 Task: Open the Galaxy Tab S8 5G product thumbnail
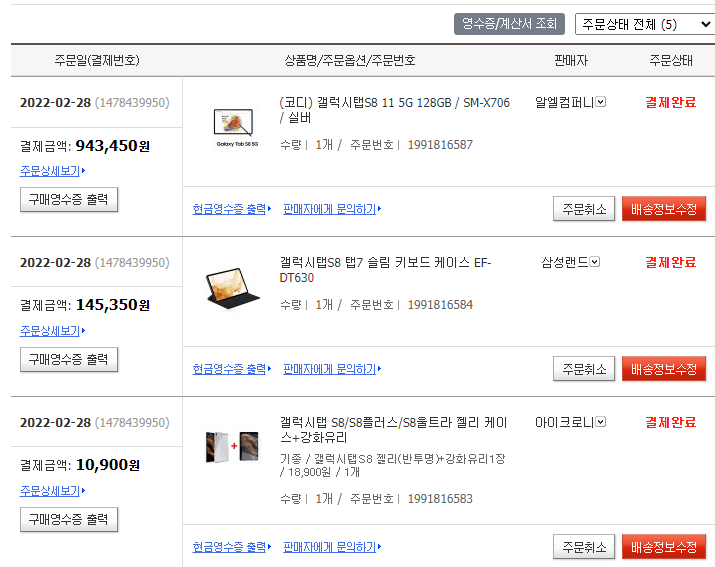click(233, 127)
